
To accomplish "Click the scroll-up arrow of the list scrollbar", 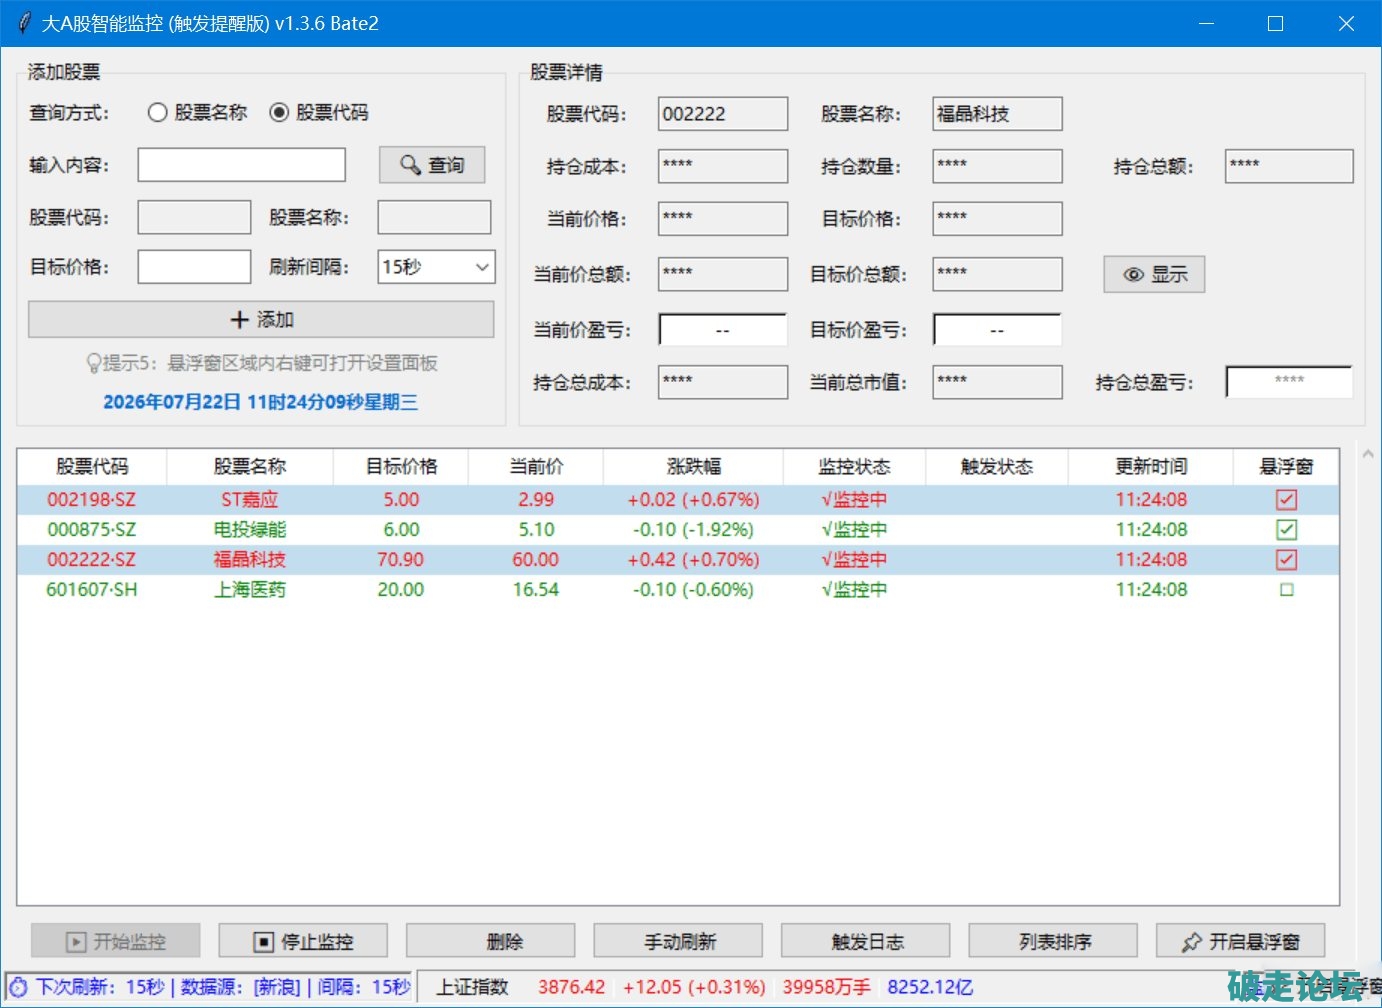I will coord(1367,454).
